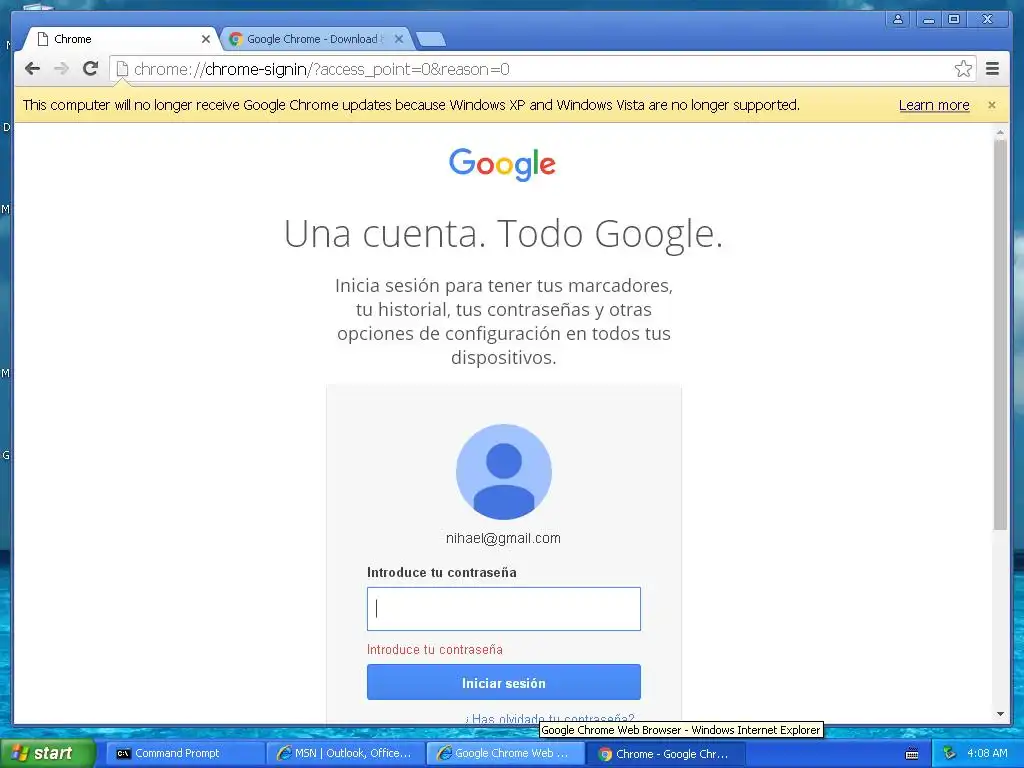Close the Google Chrome - Download tab
Image resolution: width=1024 pixels, height=768 pixels.
[x=399, y=39]
